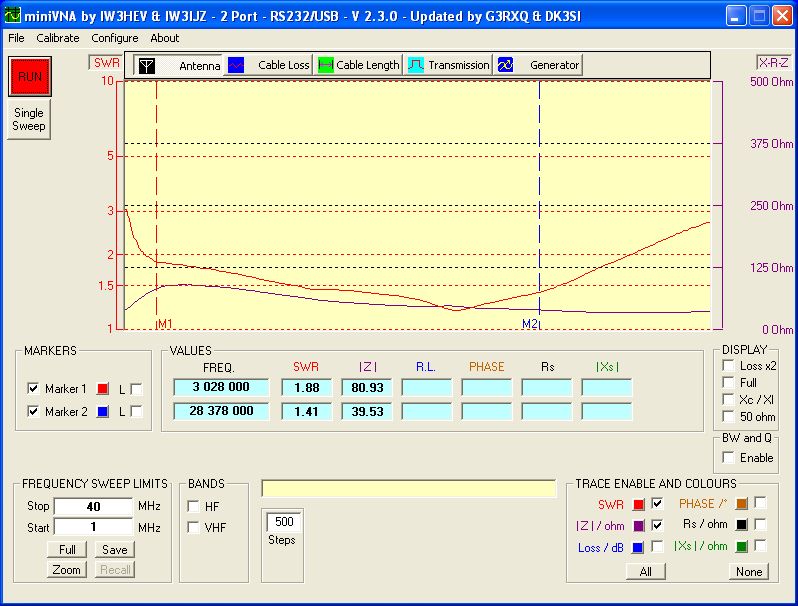Click the |Z| purple colour swatch
The height and width of the screenshot is (606, 798).
tap(637, 526)
